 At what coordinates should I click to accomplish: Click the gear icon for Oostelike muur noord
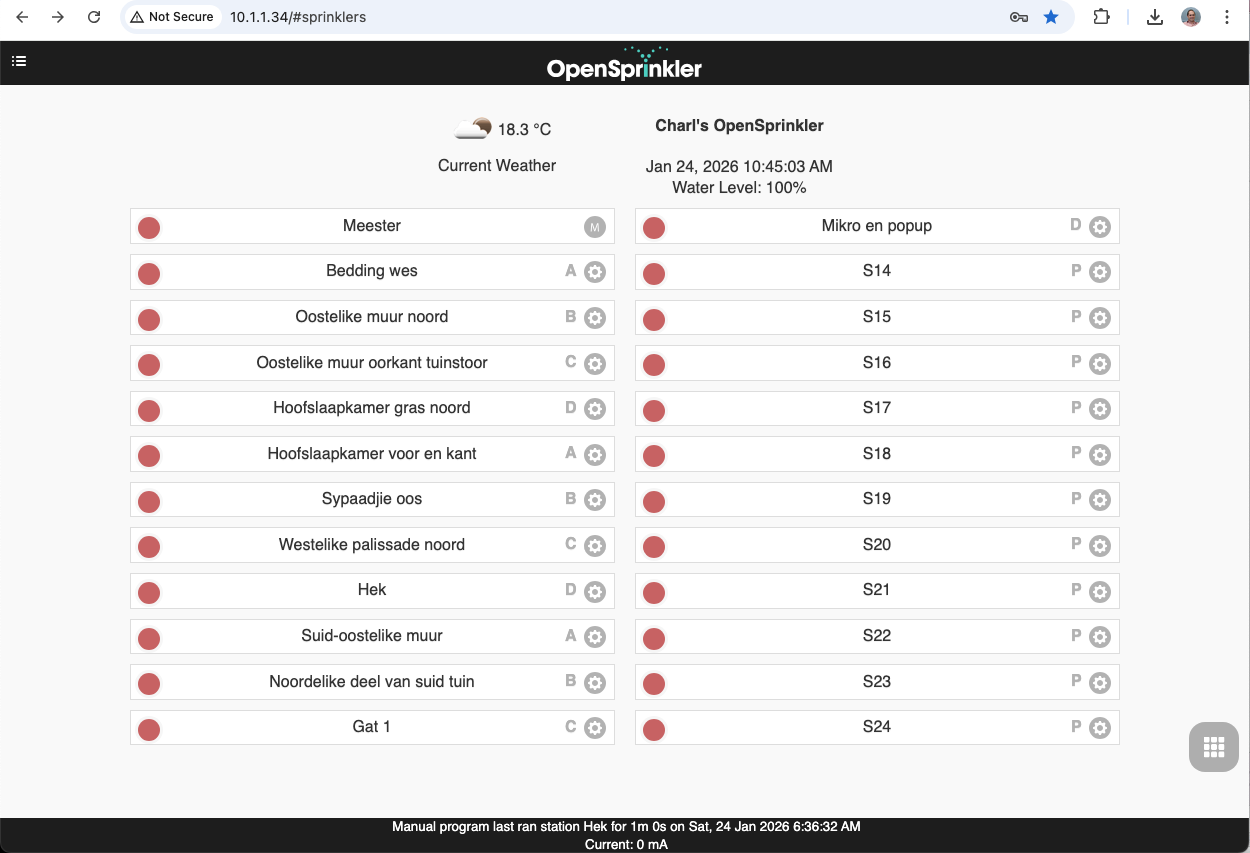click(x=594, y=318)
